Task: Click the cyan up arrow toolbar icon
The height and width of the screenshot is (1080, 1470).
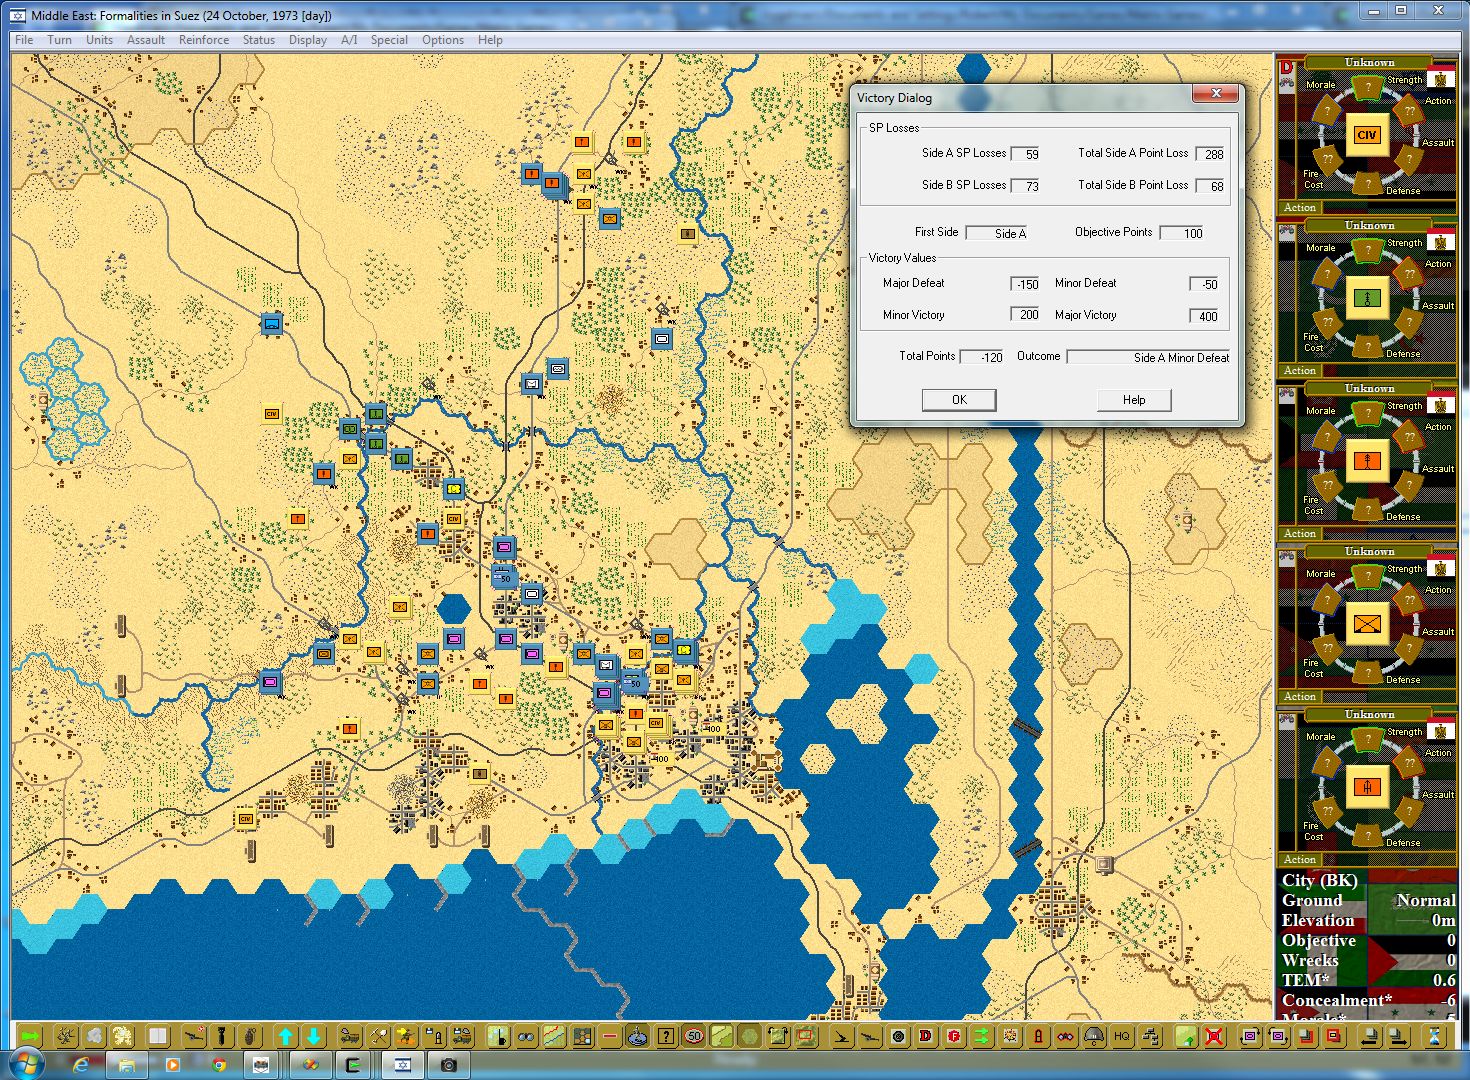Action: pyautogui.click(x=286, y=1036)
